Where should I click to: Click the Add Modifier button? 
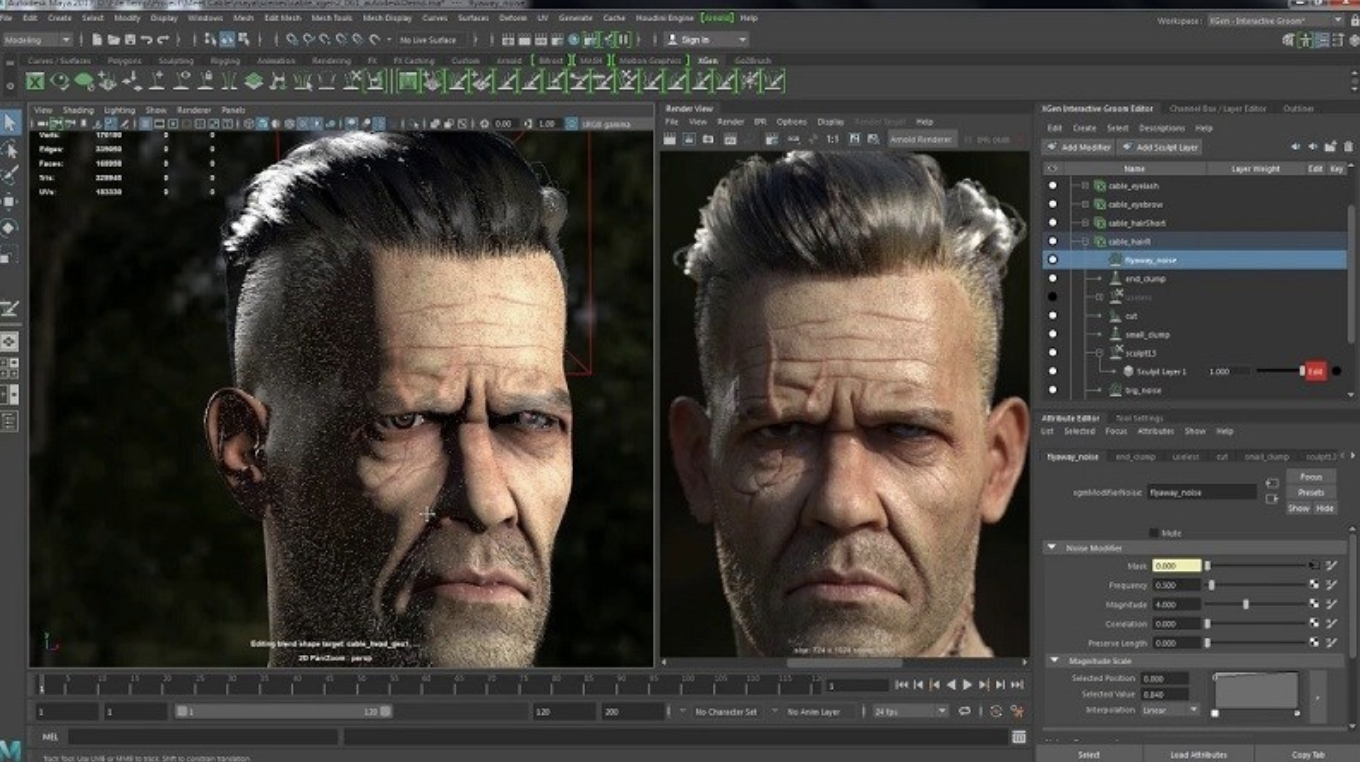(1078, 147)
